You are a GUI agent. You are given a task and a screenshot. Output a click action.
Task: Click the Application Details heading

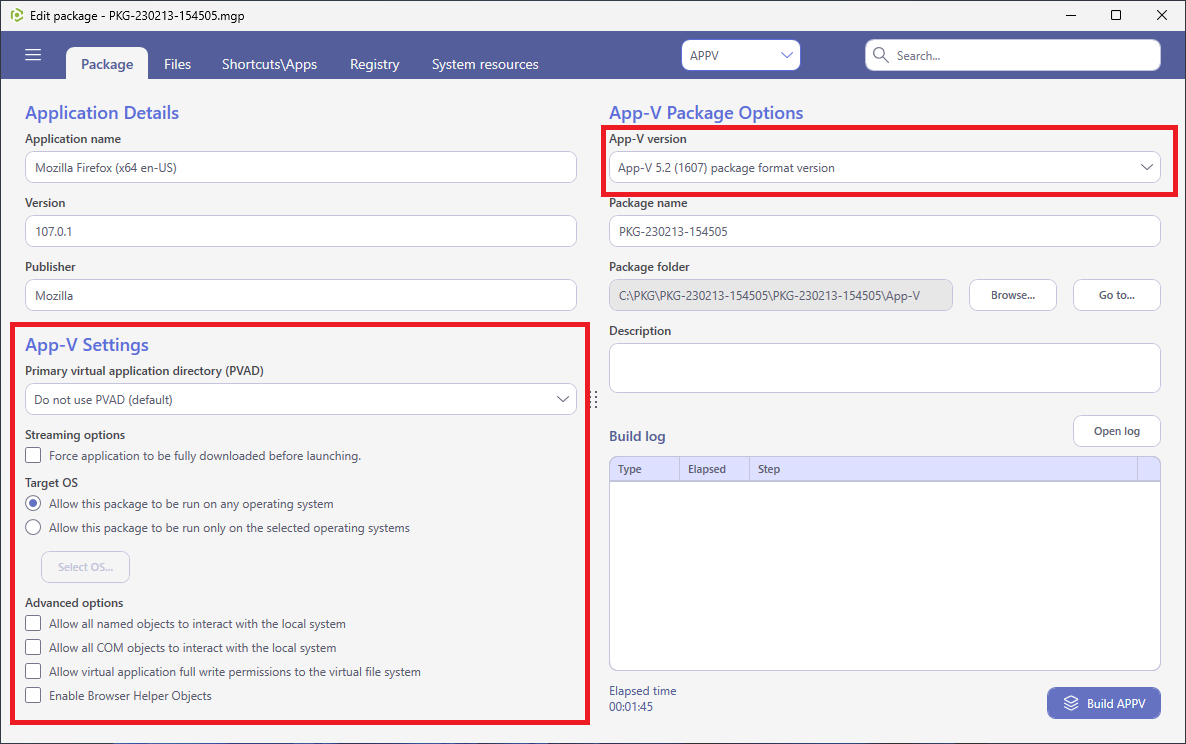[x=102, y=113]
